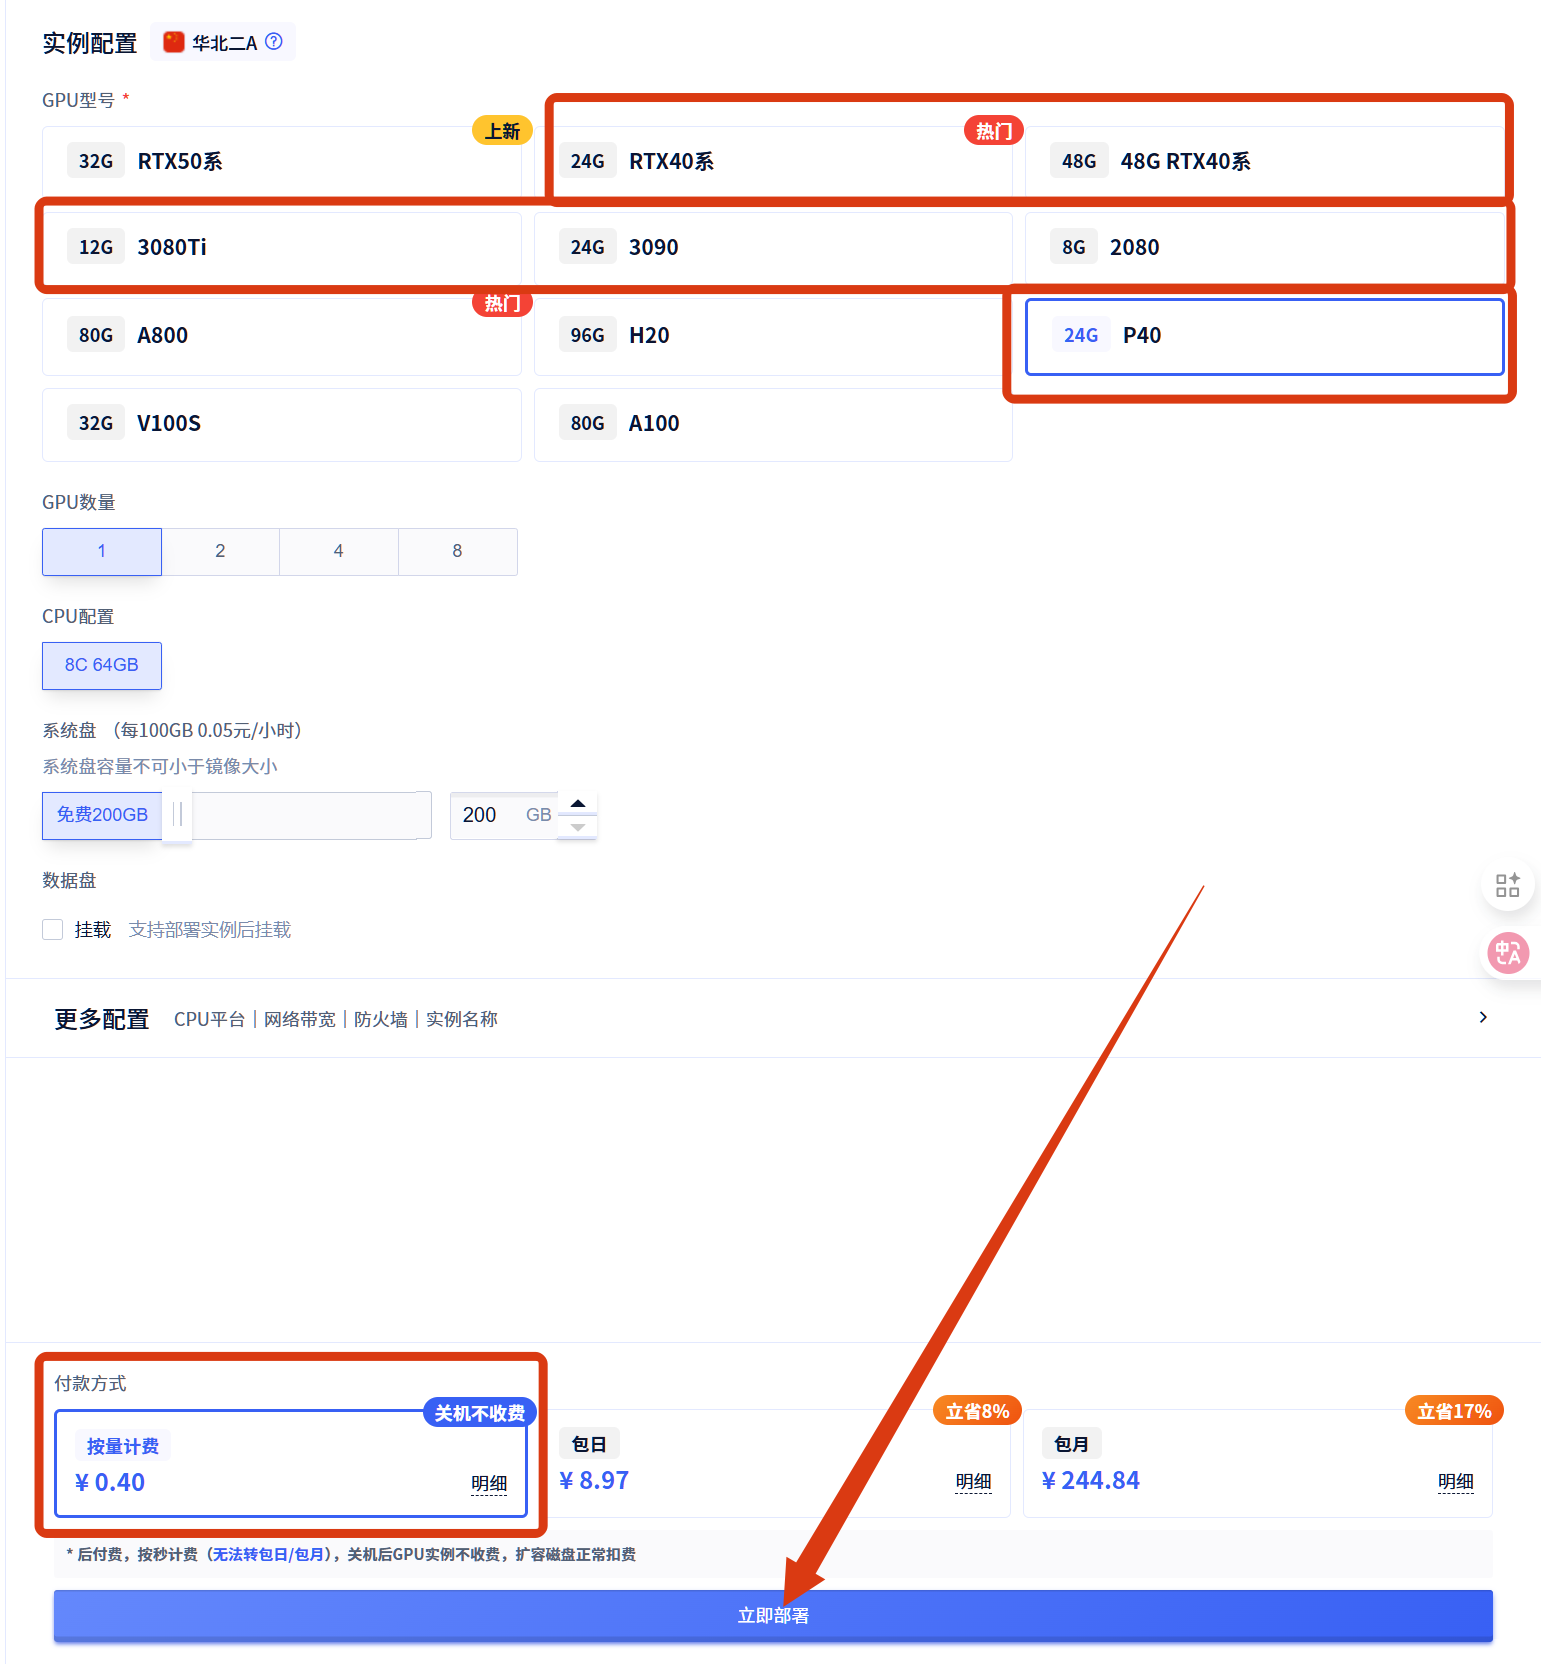Click the ¥ 8.97 daily price

coord(594,1481)
